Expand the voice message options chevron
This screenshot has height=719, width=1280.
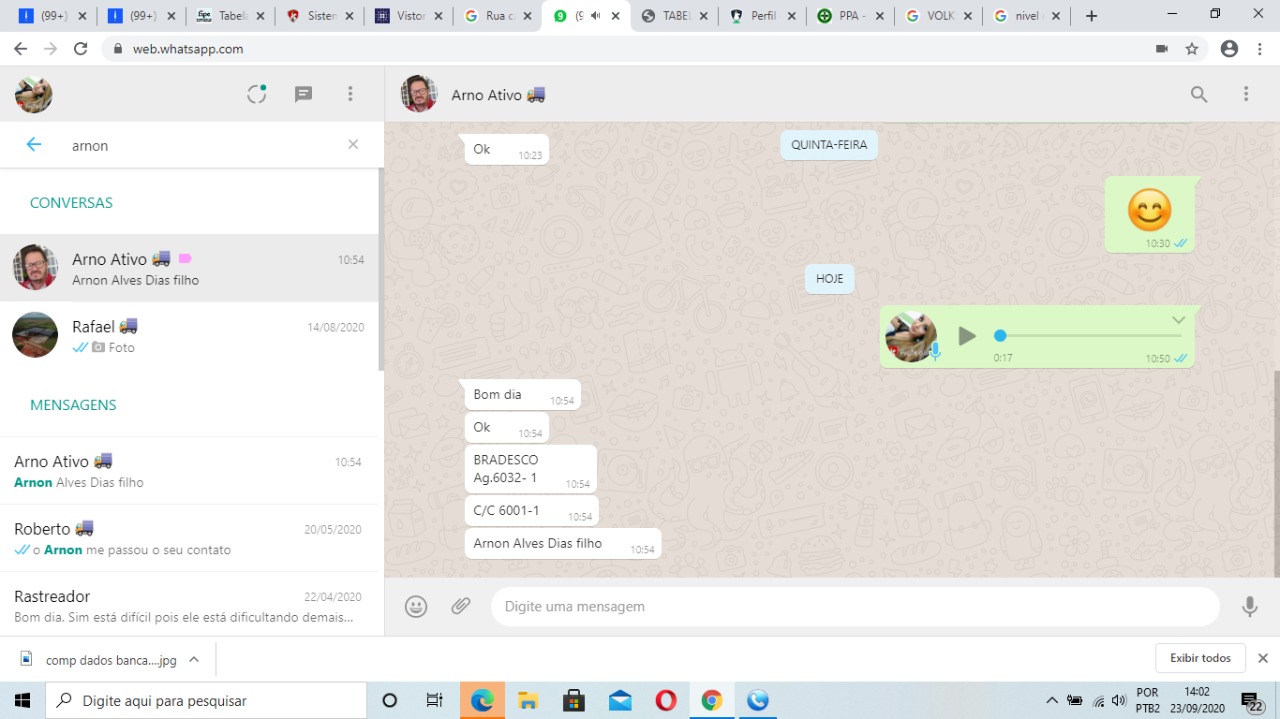tap(1178, 320)
